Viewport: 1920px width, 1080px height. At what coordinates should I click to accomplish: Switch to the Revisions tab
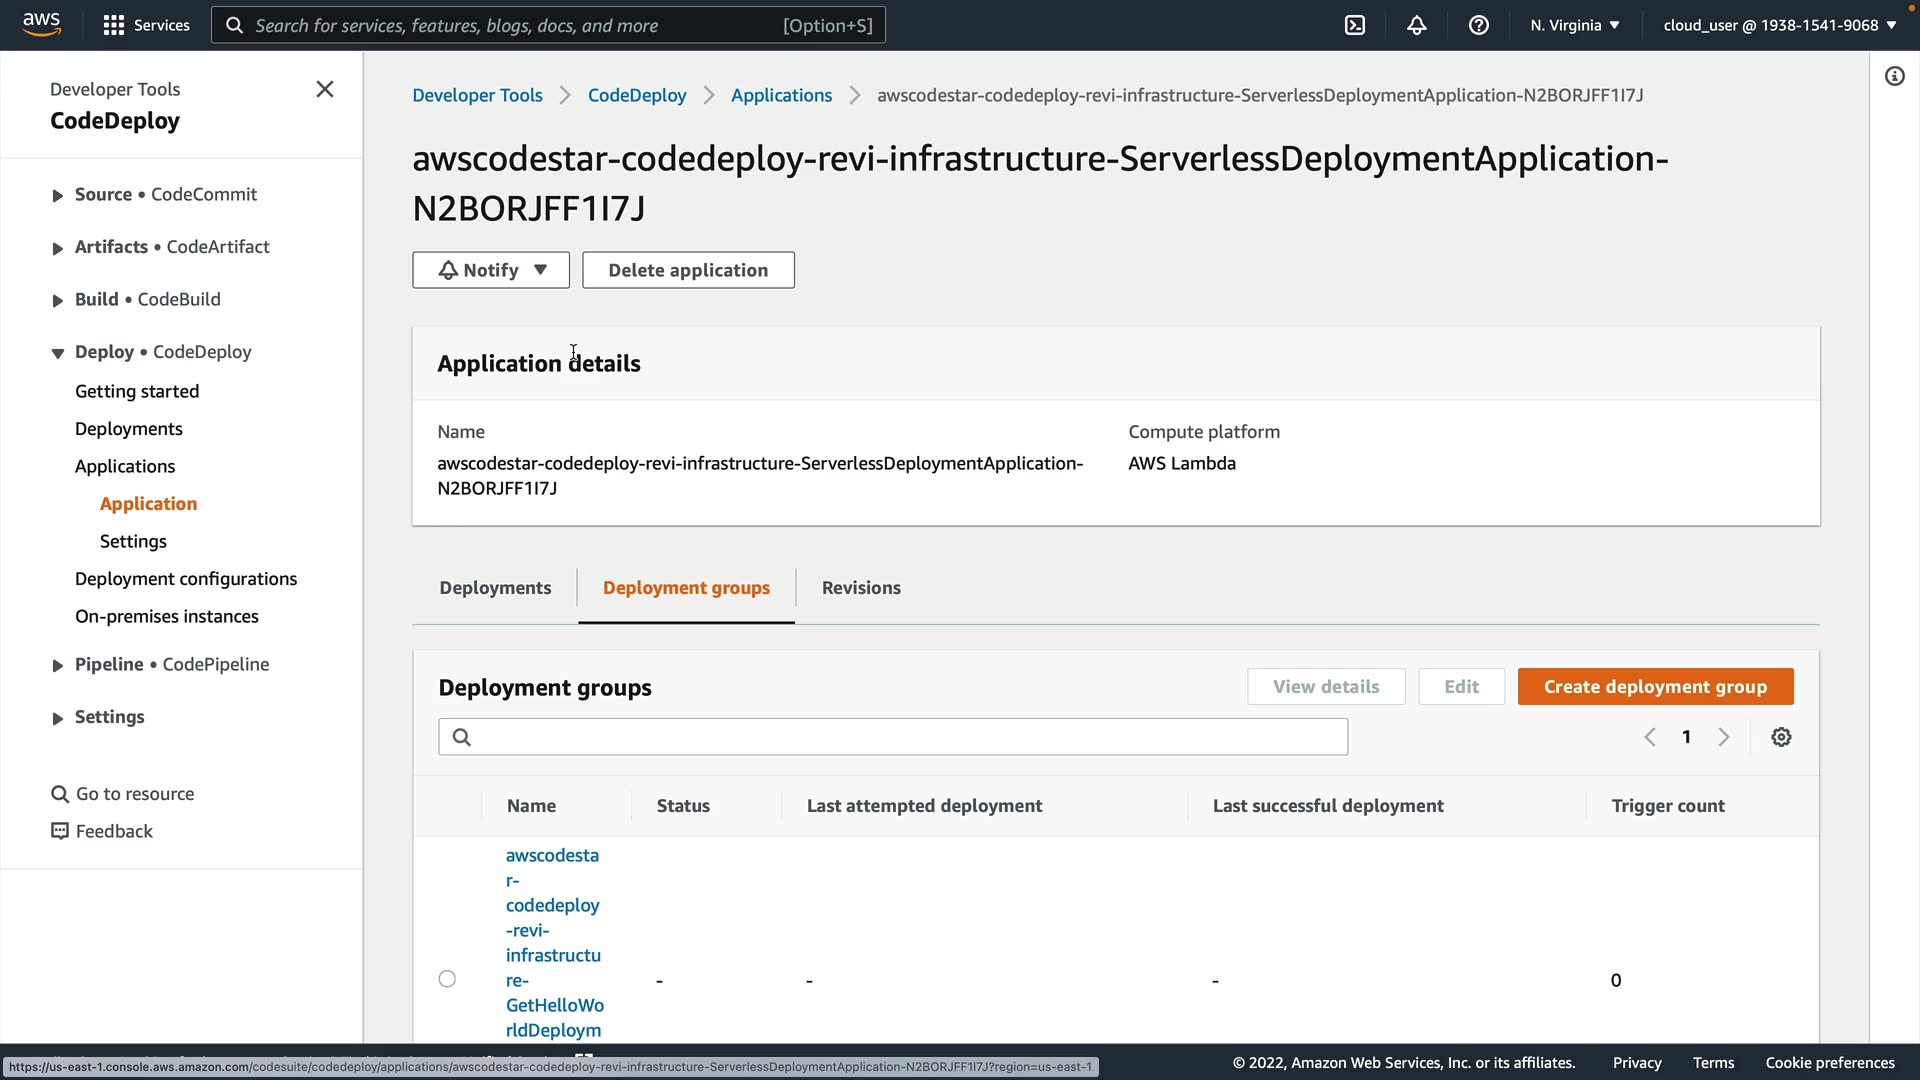[861, 588]
